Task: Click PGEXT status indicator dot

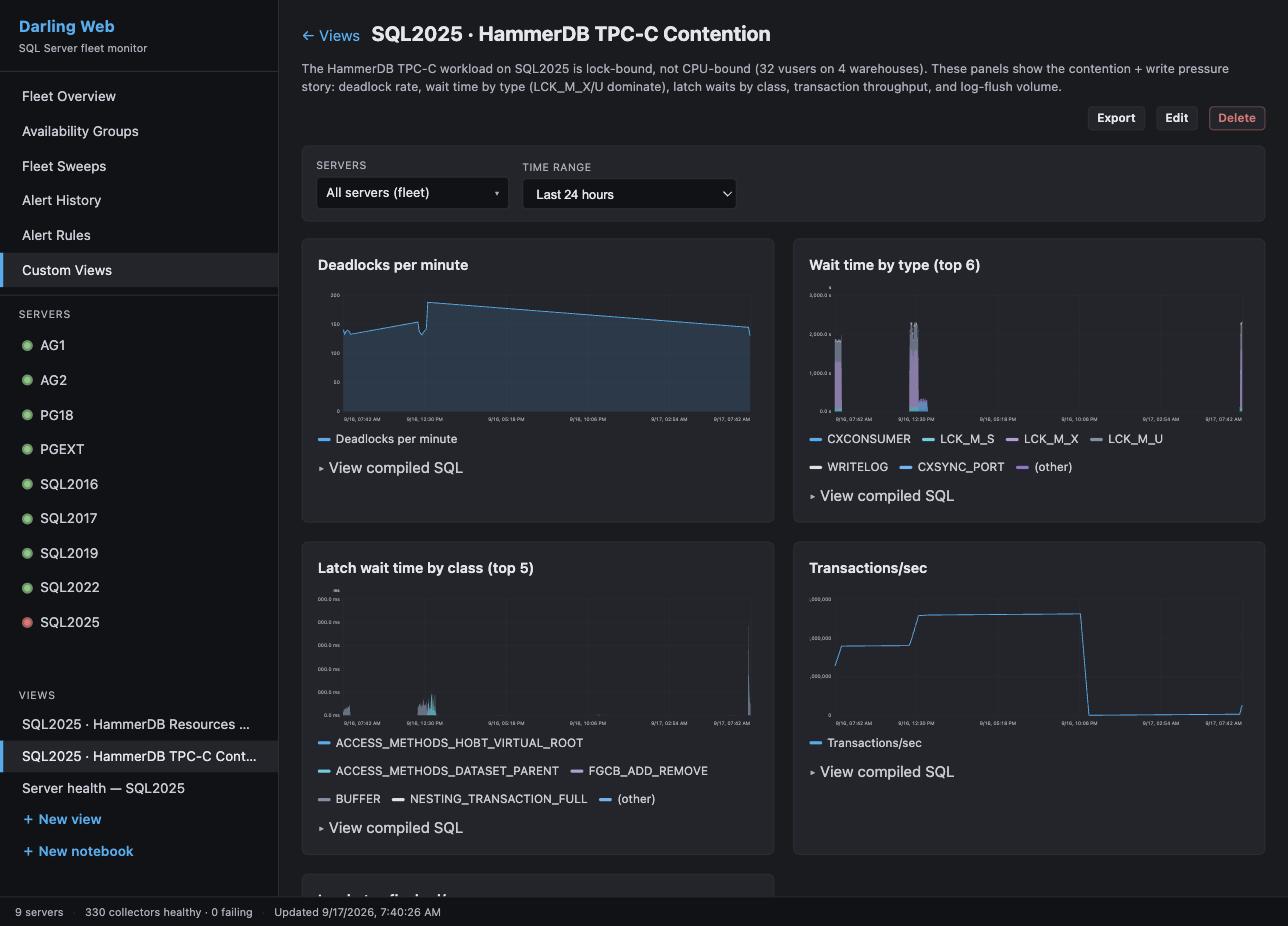Action: (28, 449)
